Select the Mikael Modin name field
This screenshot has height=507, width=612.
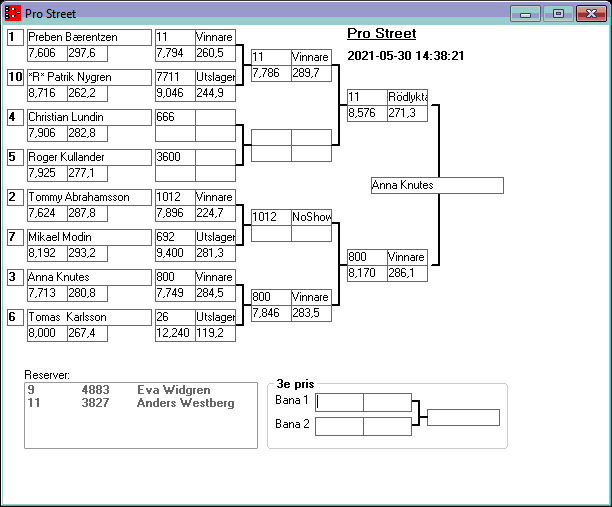pos(88,237)
